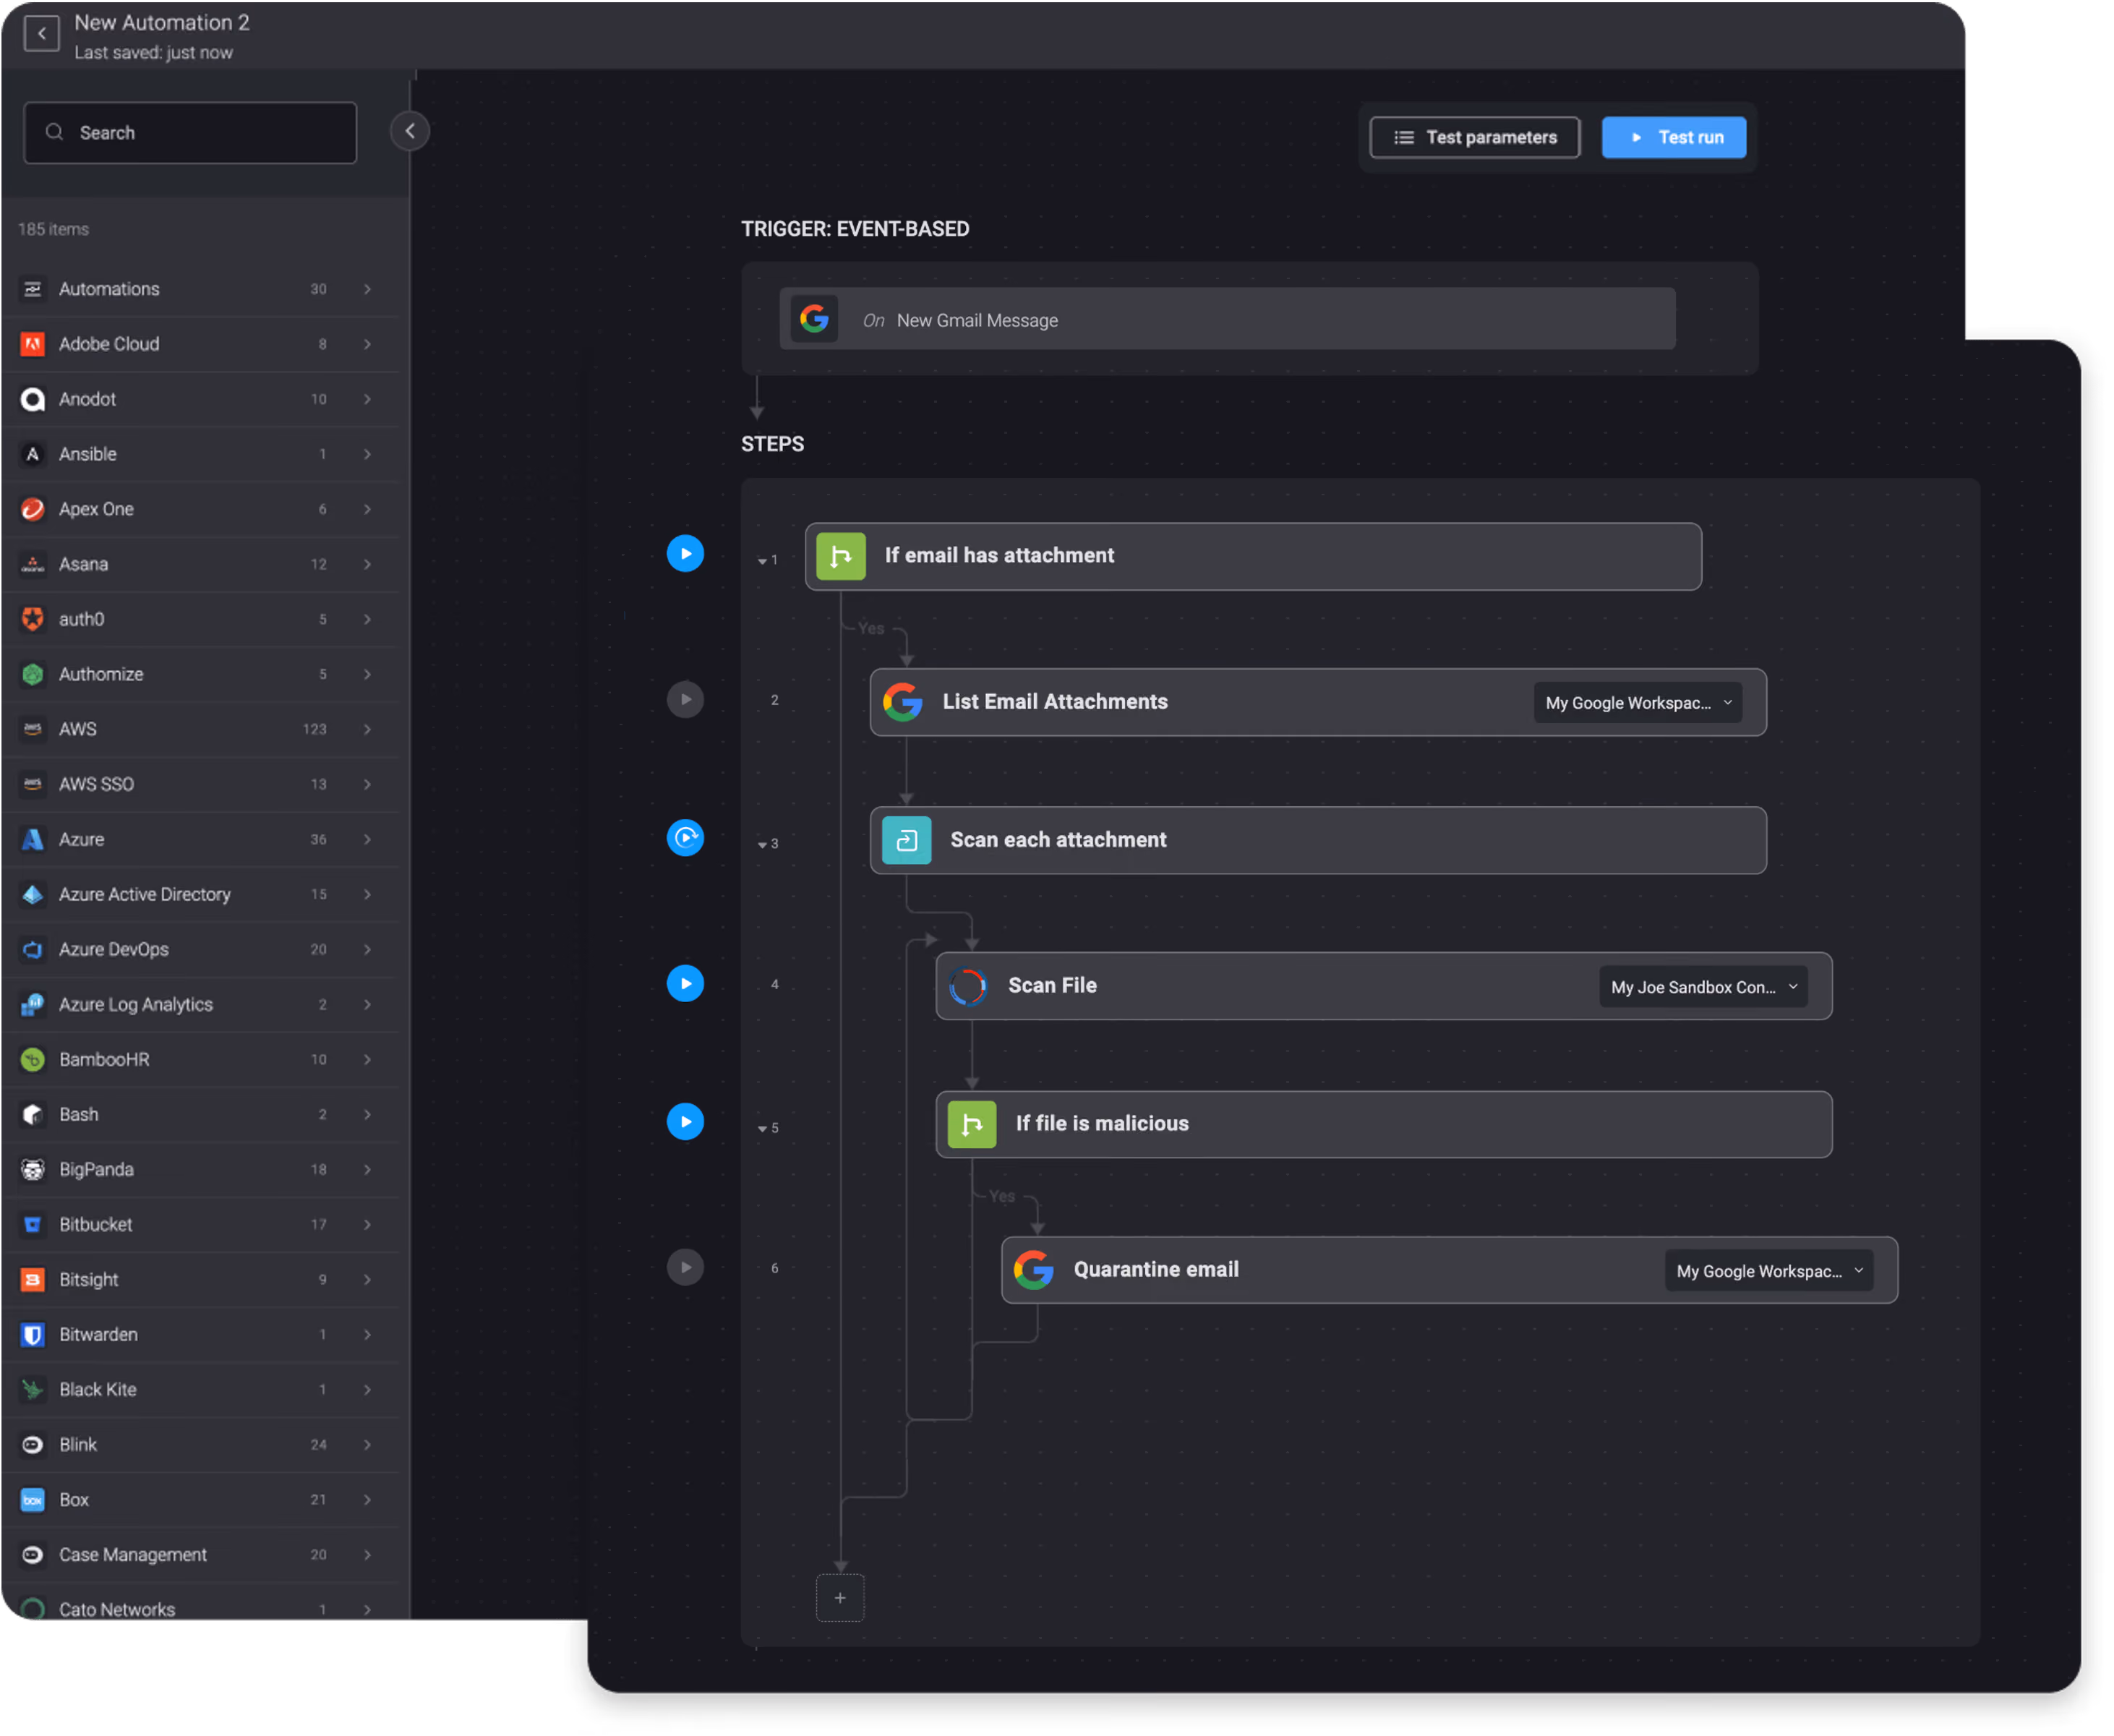Select the List Email Attachments step label

click(1056, 702)
